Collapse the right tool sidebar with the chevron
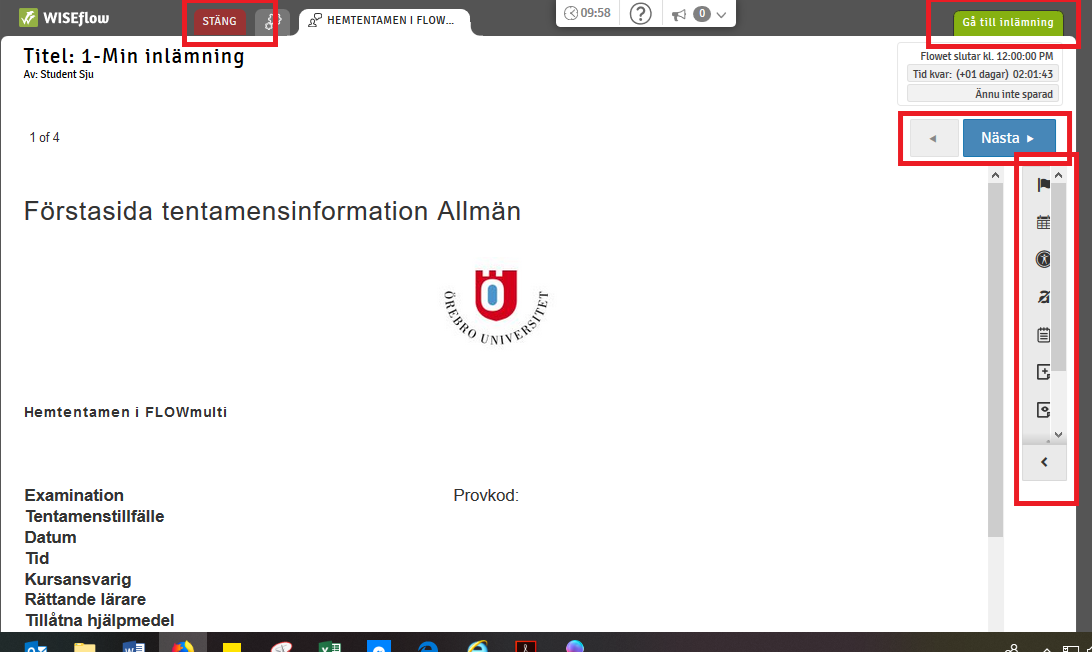 click(x=1044, y=462)
